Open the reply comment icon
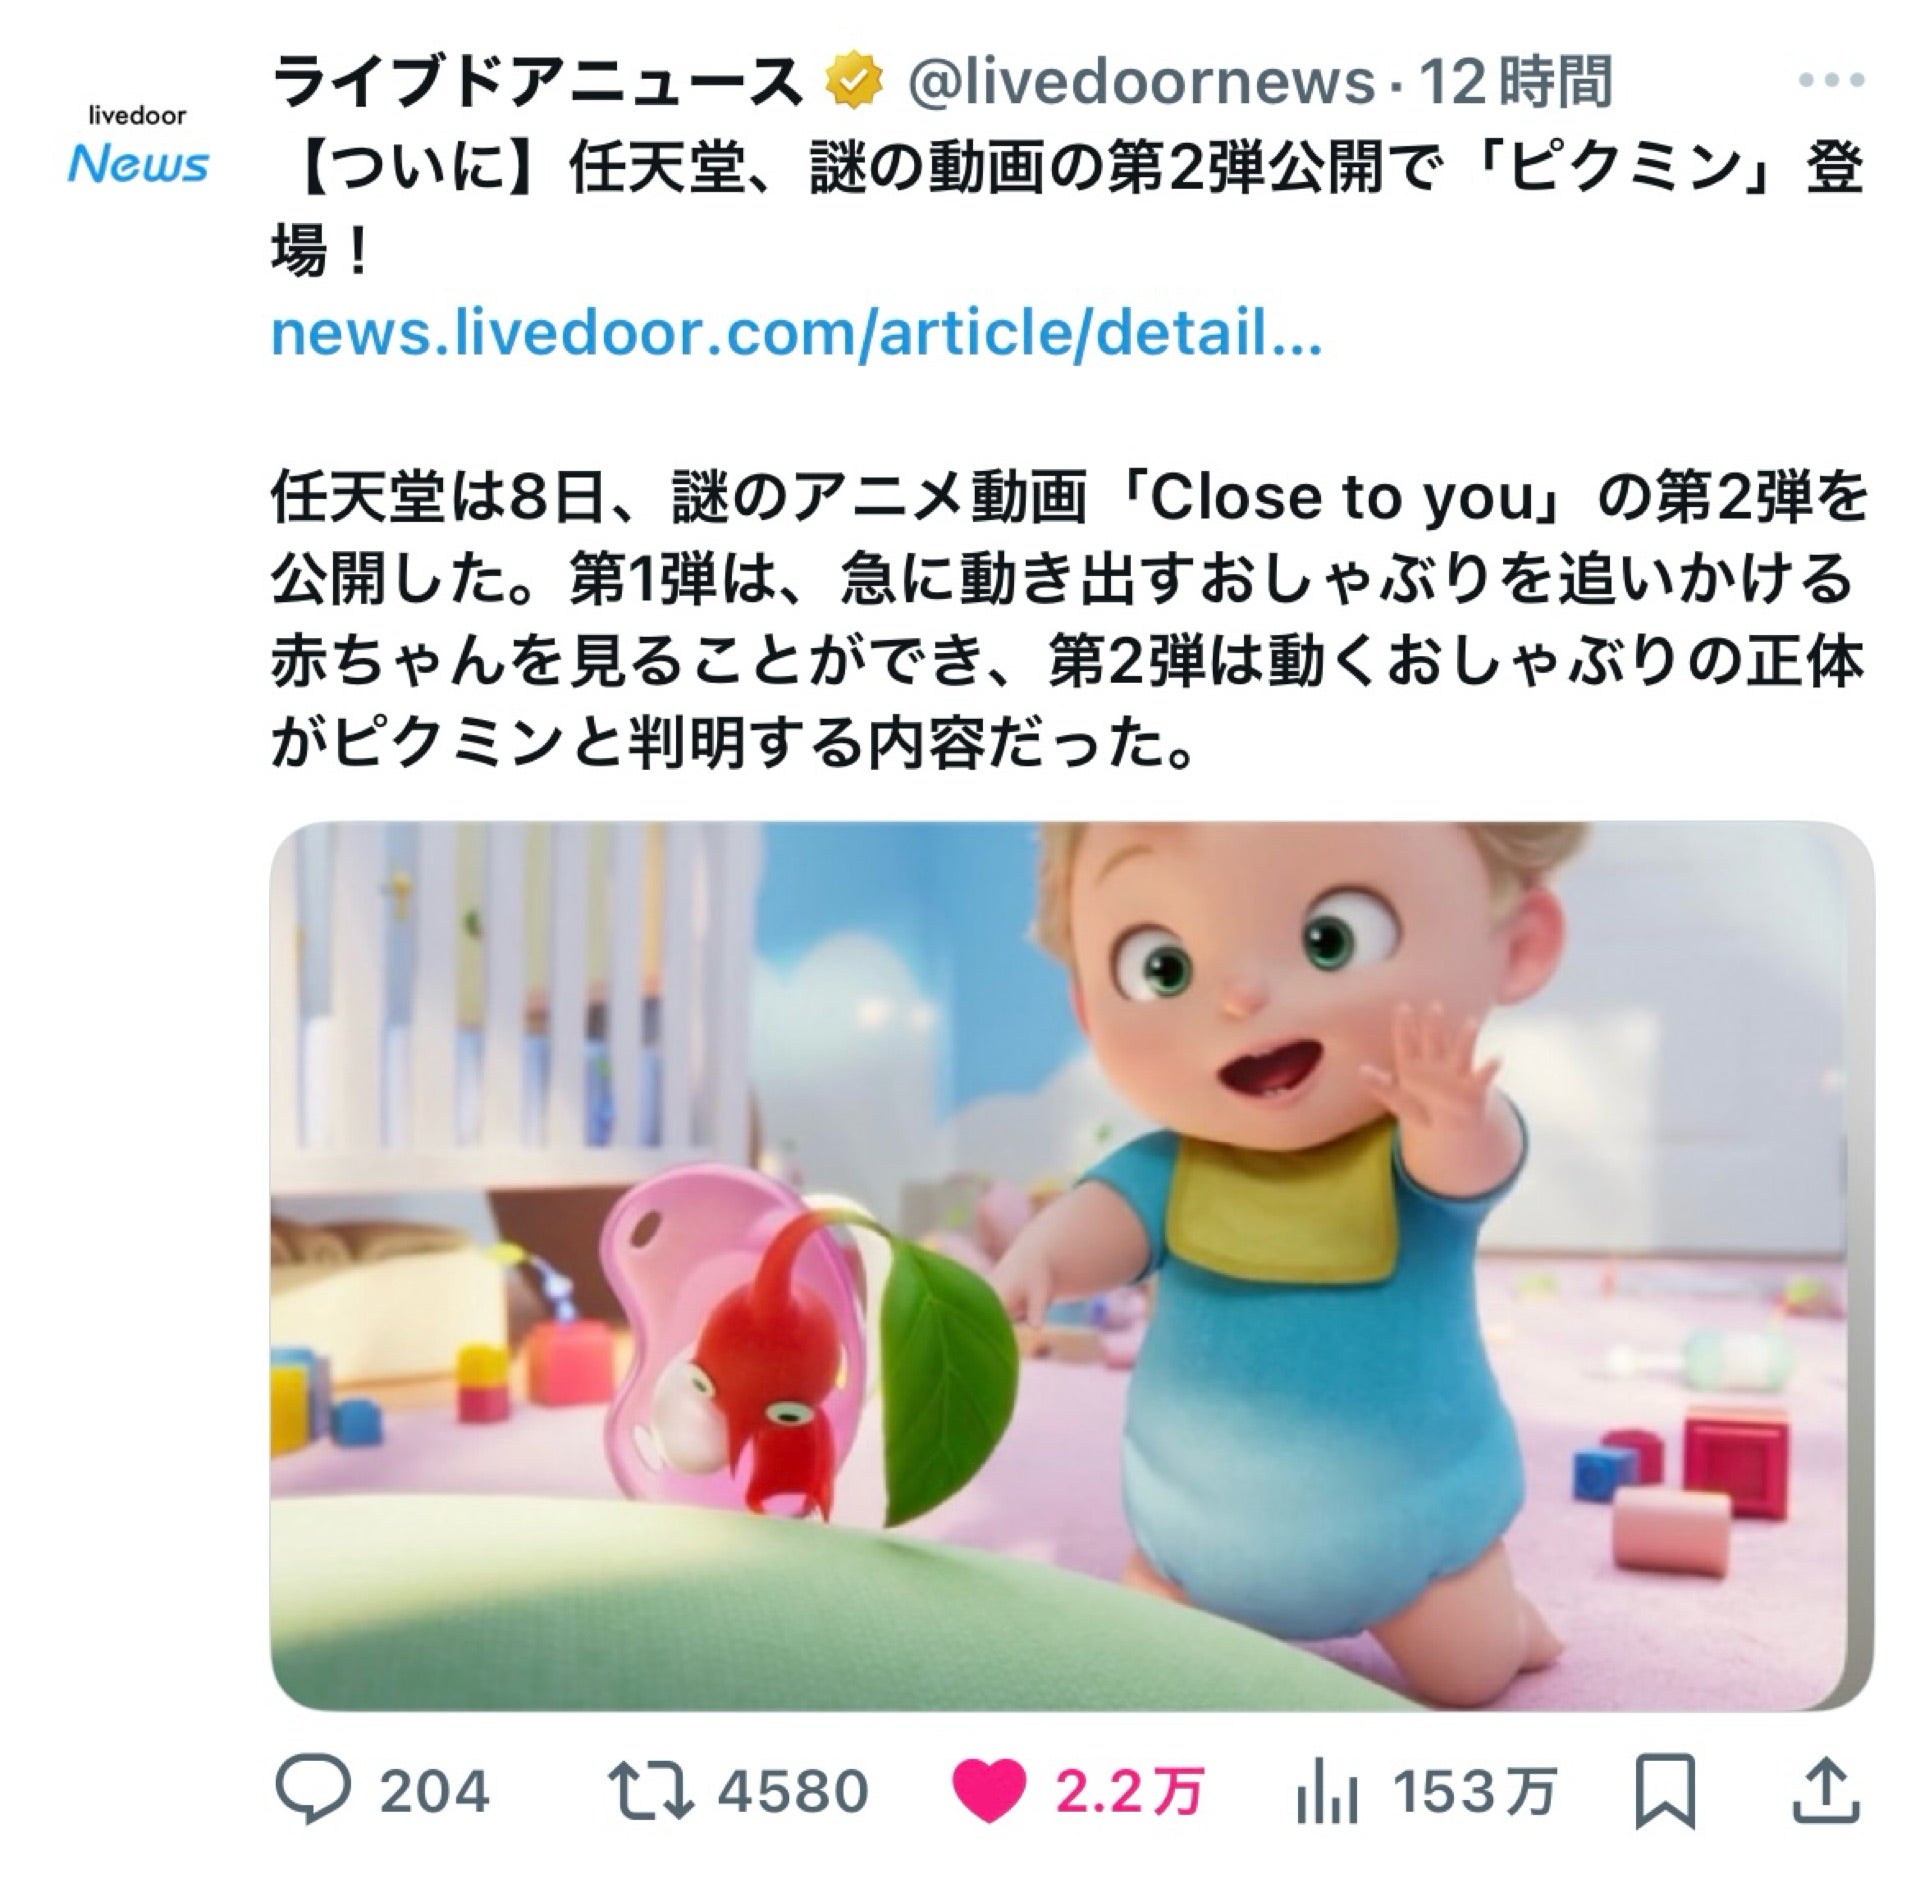 click(313, 1790)
